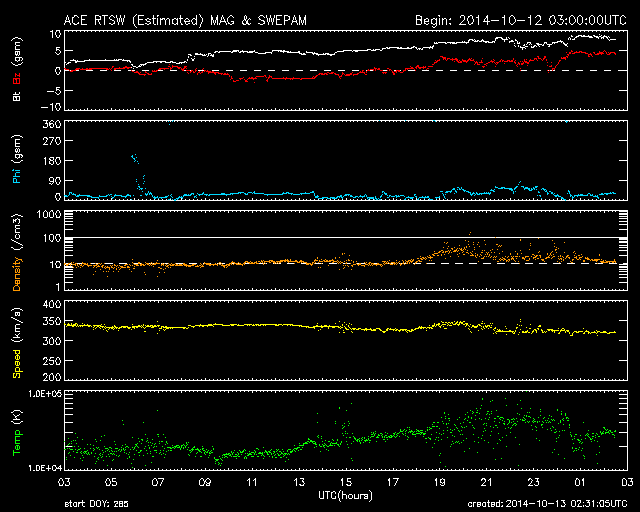Click the "1.0E+04" tick label on Temp axis
The image size is (640, 512).
(45, 468)
